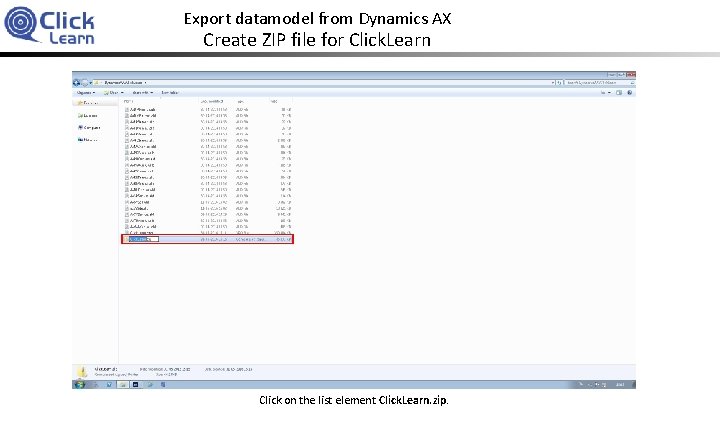Click the Windows Explorer taskbar button

click(x=123, y=385)
